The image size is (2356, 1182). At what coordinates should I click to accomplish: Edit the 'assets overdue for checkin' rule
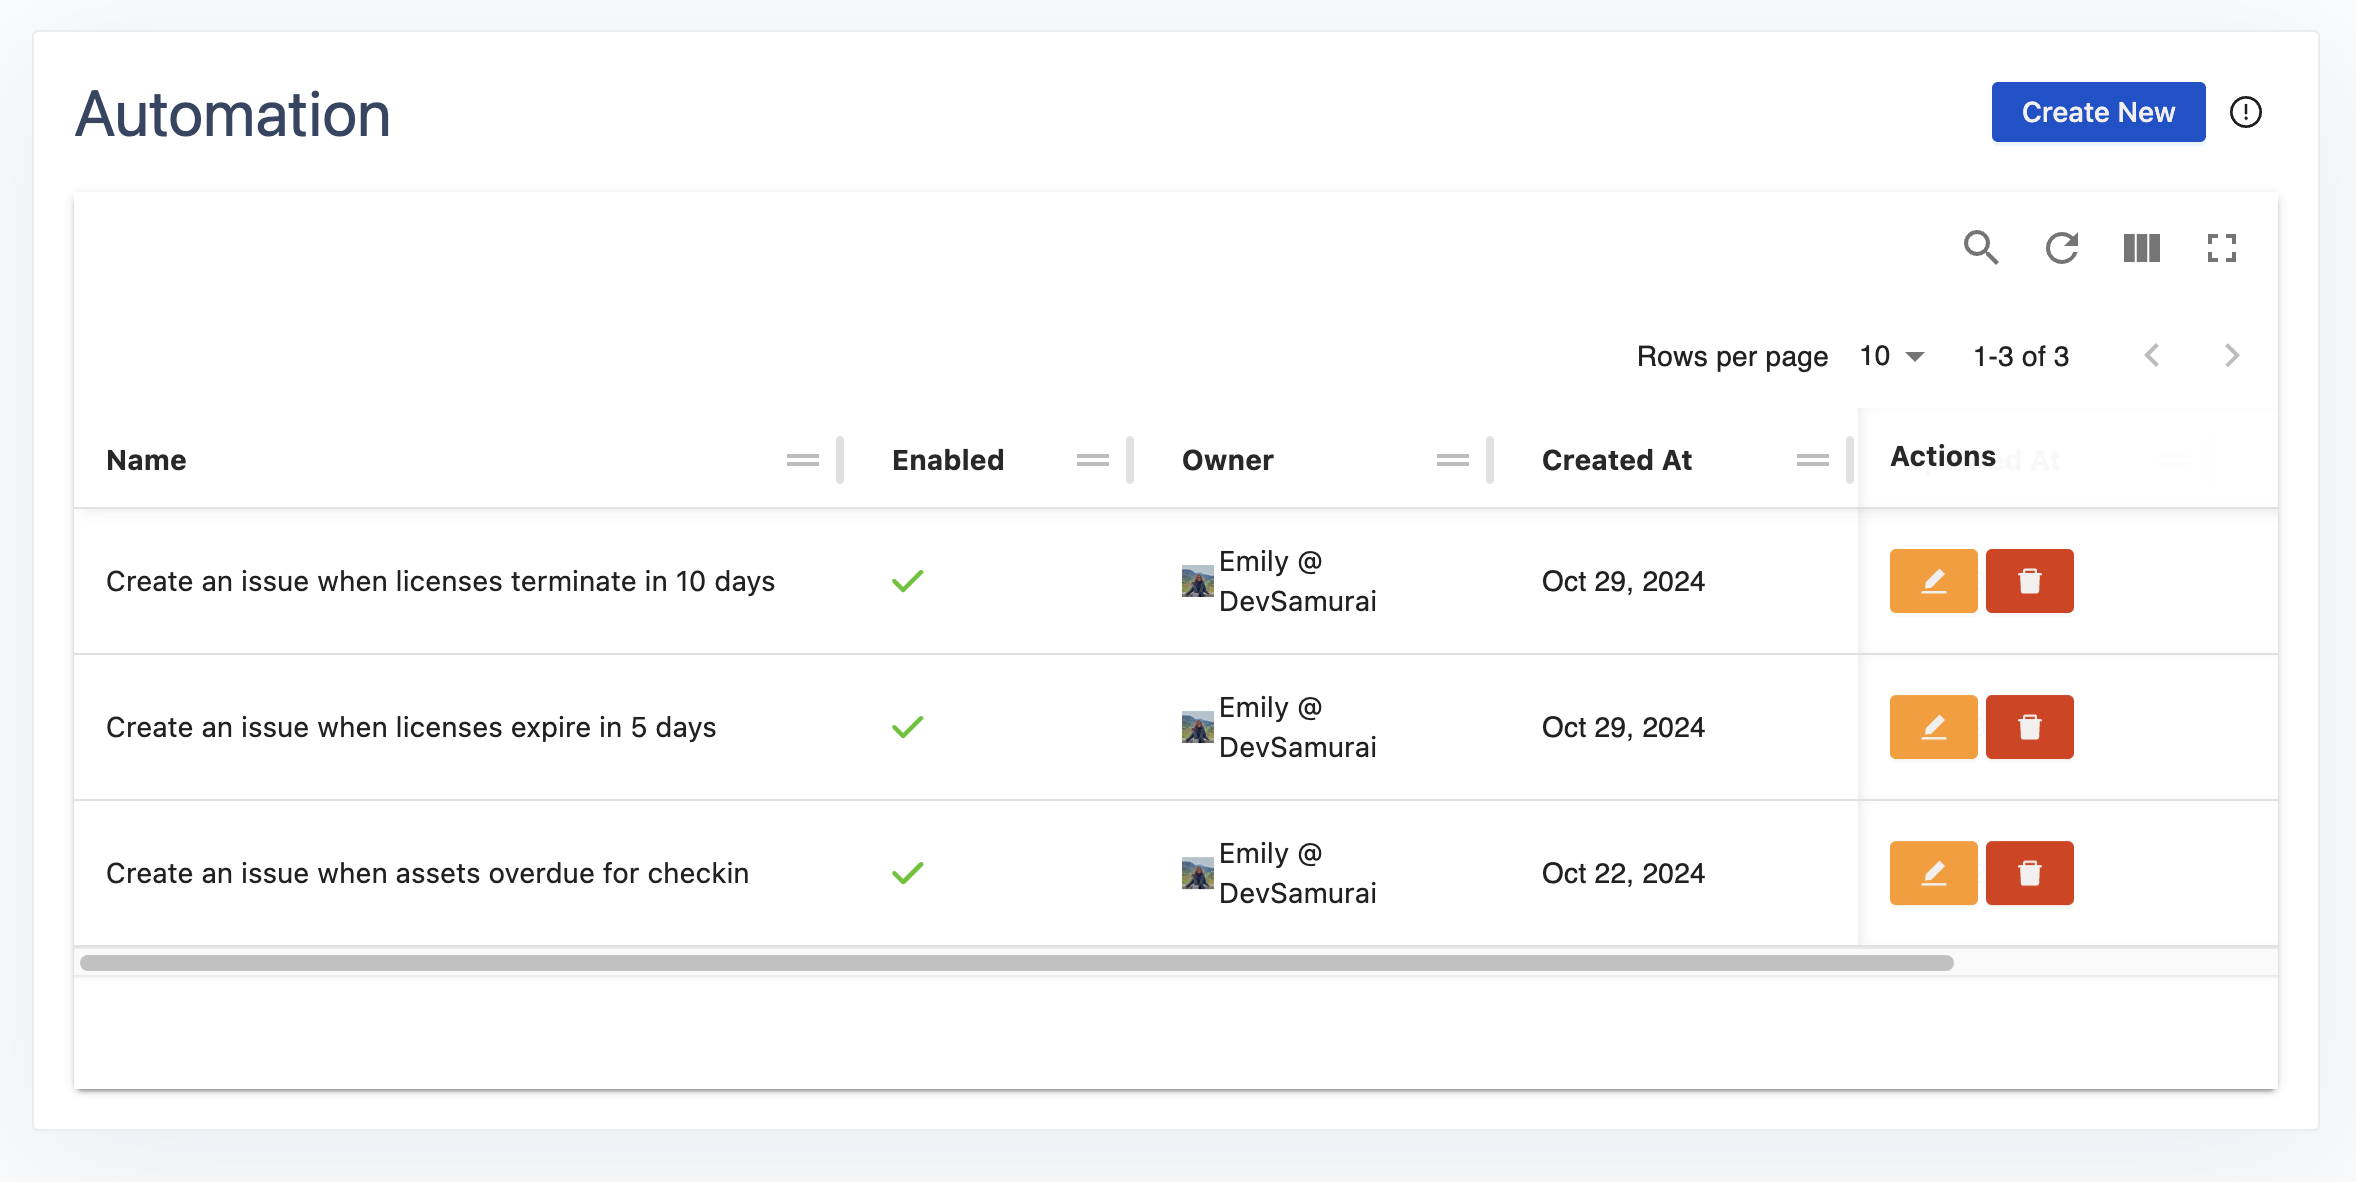[x=1932, y=873]
